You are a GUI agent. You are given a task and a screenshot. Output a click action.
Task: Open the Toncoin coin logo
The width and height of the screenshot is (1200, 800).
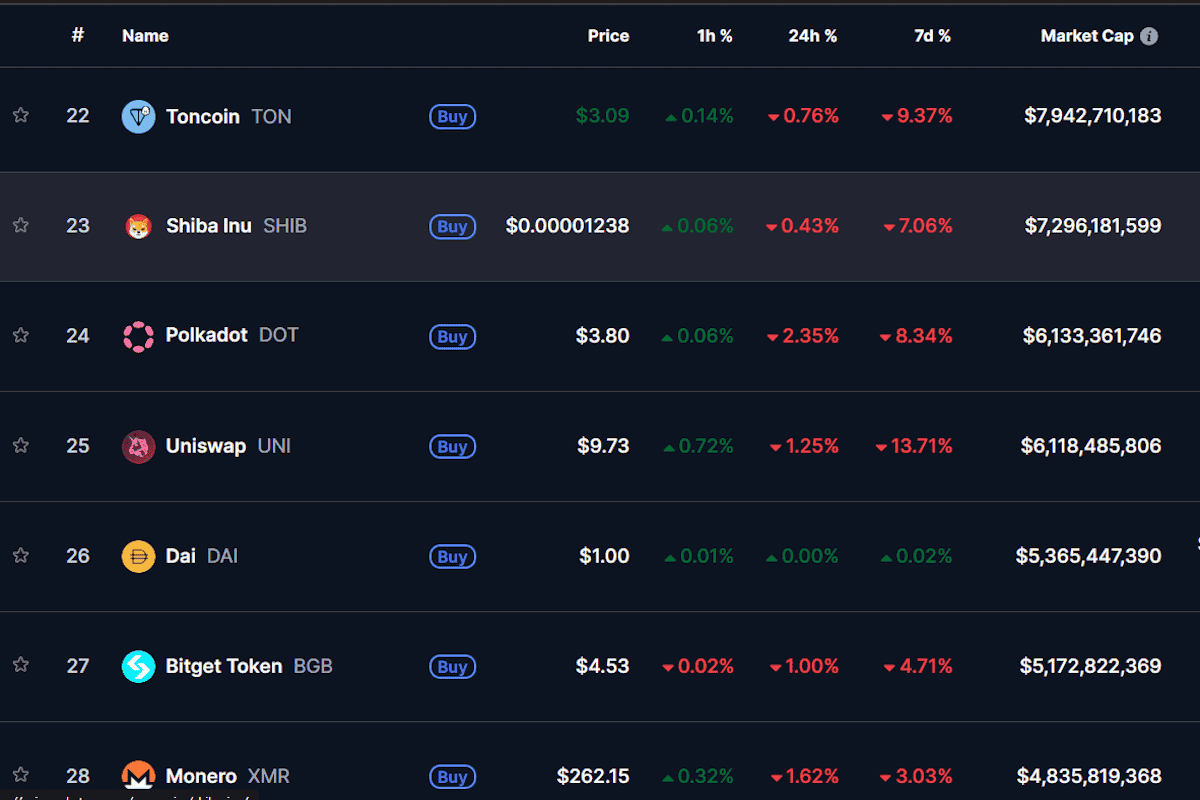coord(138,117)
